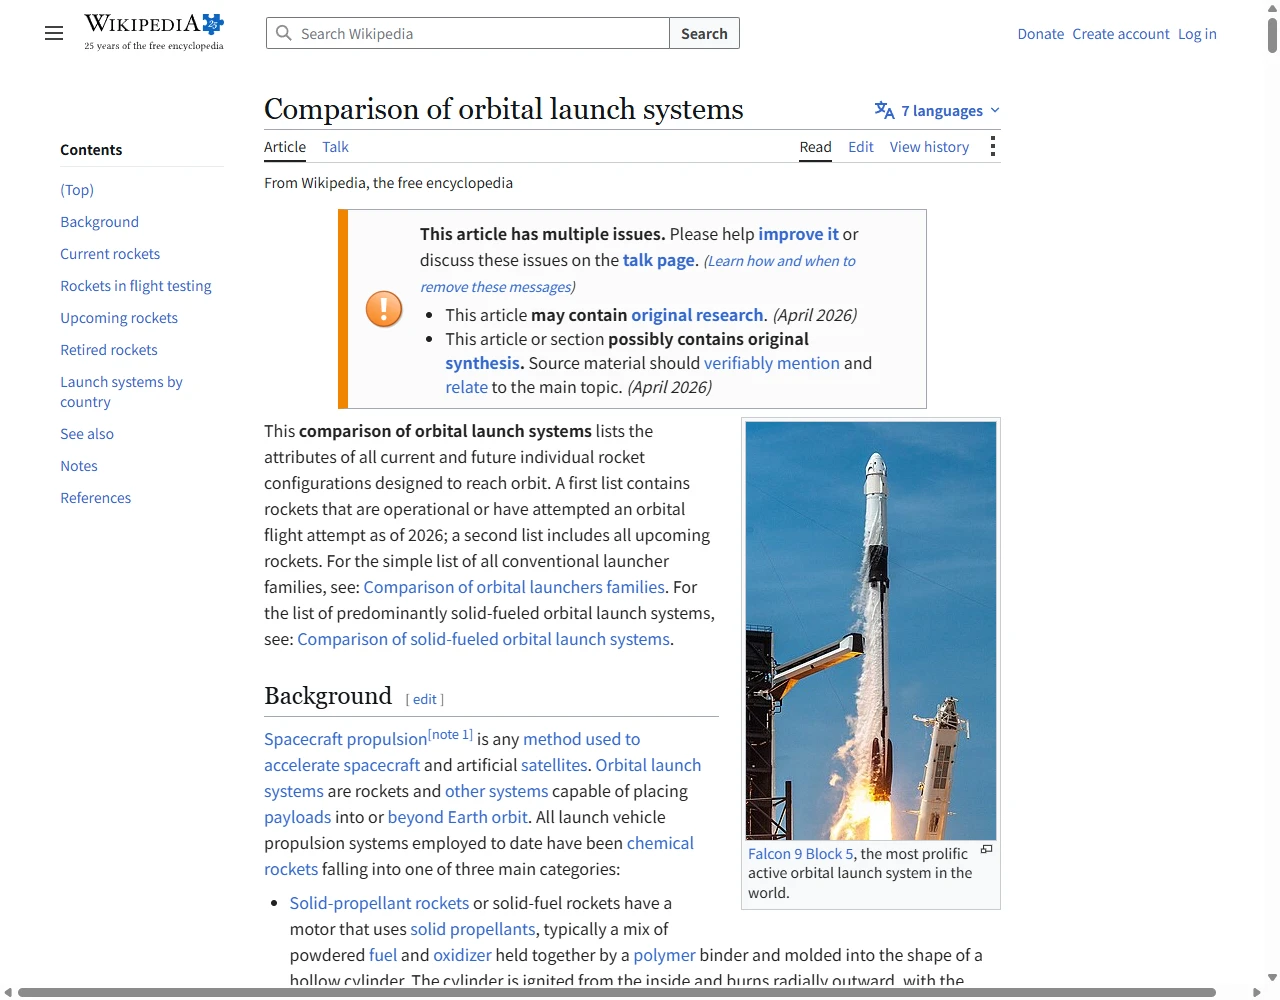
Task: Open Retired rockets section link
Action: pyautogui.click(x=109, y=350)
